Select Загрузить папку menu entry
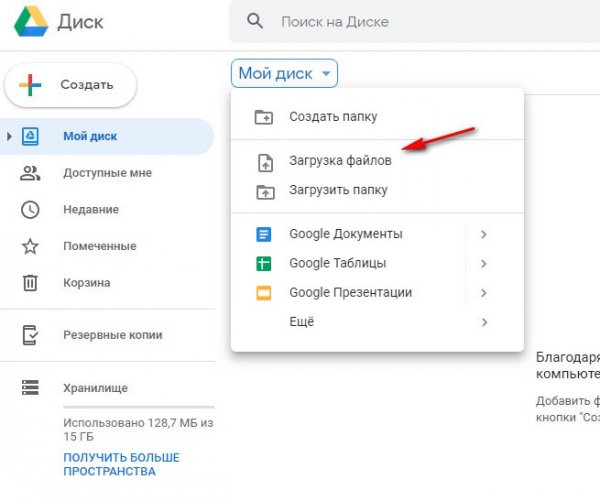Screen dimensions: 600x501 (377, 190)
